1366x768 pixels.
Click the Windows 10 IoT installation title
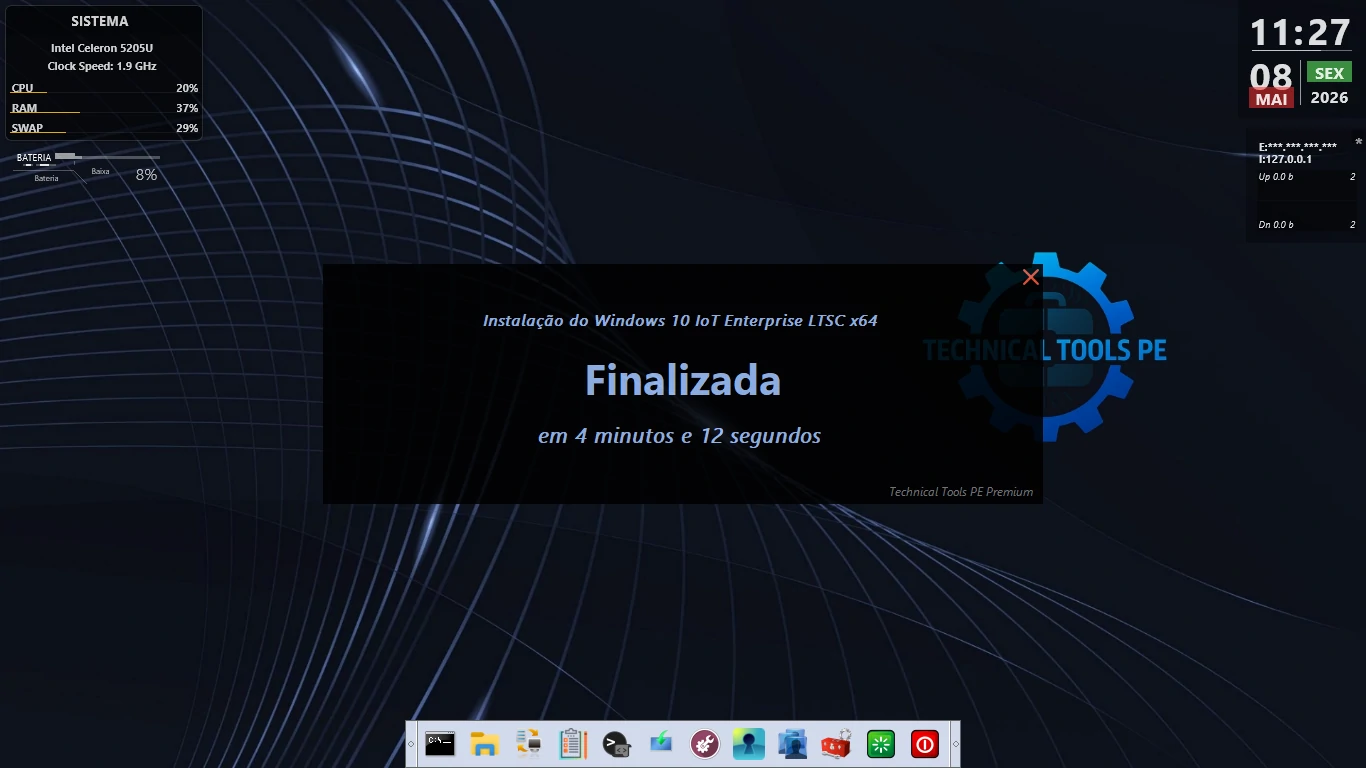(680, 321)
